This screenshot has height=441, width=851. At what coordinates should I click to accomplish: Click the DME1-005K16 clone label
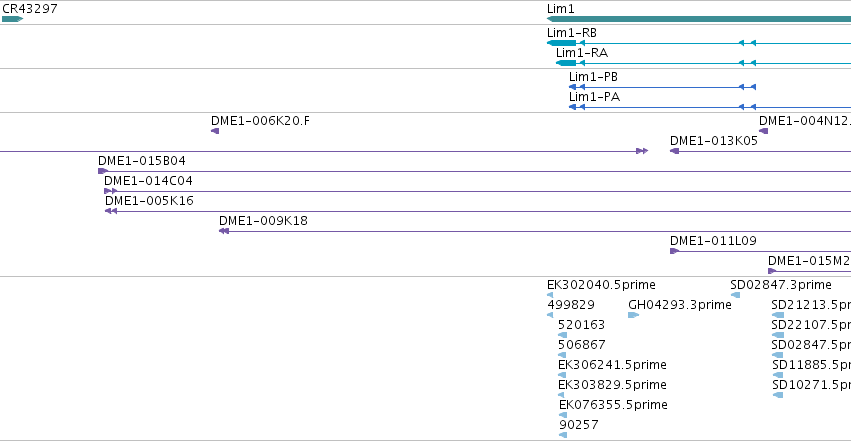(x=149, y=201)
